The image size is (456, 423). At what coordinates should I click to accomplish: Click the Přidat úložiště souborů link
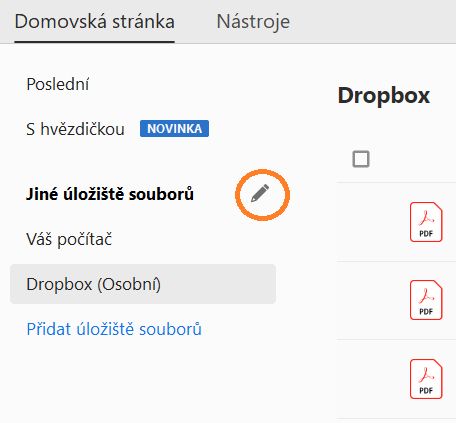(114, 329)
